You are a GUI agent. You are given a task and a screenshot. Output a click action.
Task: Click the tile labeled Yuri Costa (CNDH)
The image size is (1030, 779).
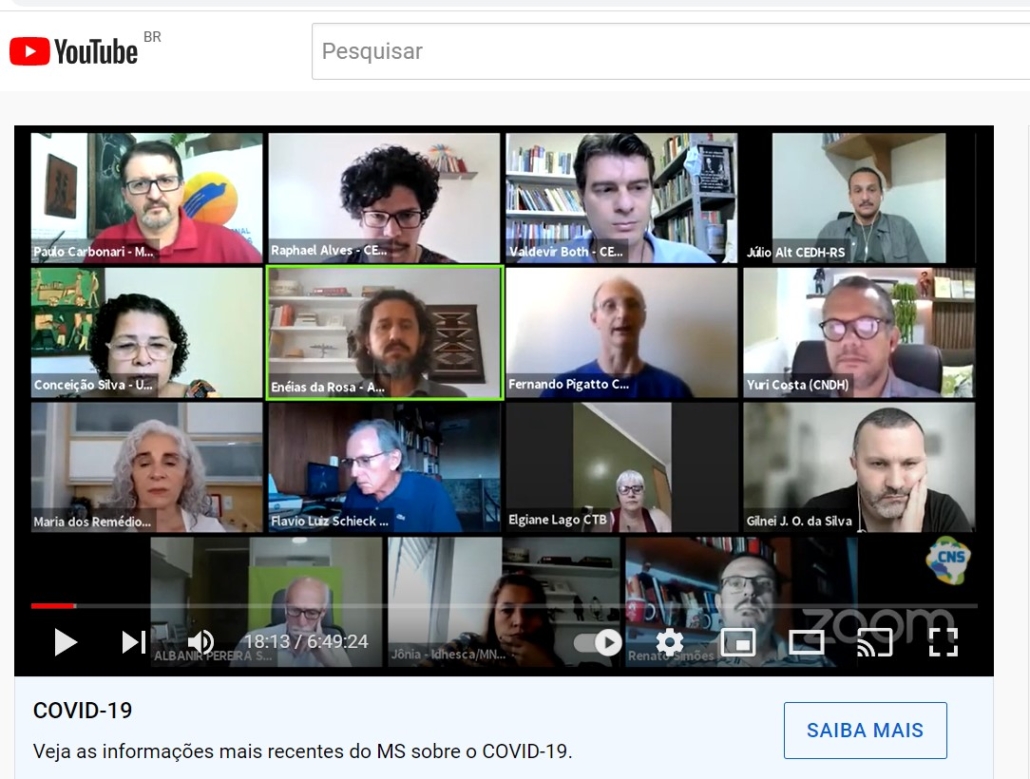(859, 332)
